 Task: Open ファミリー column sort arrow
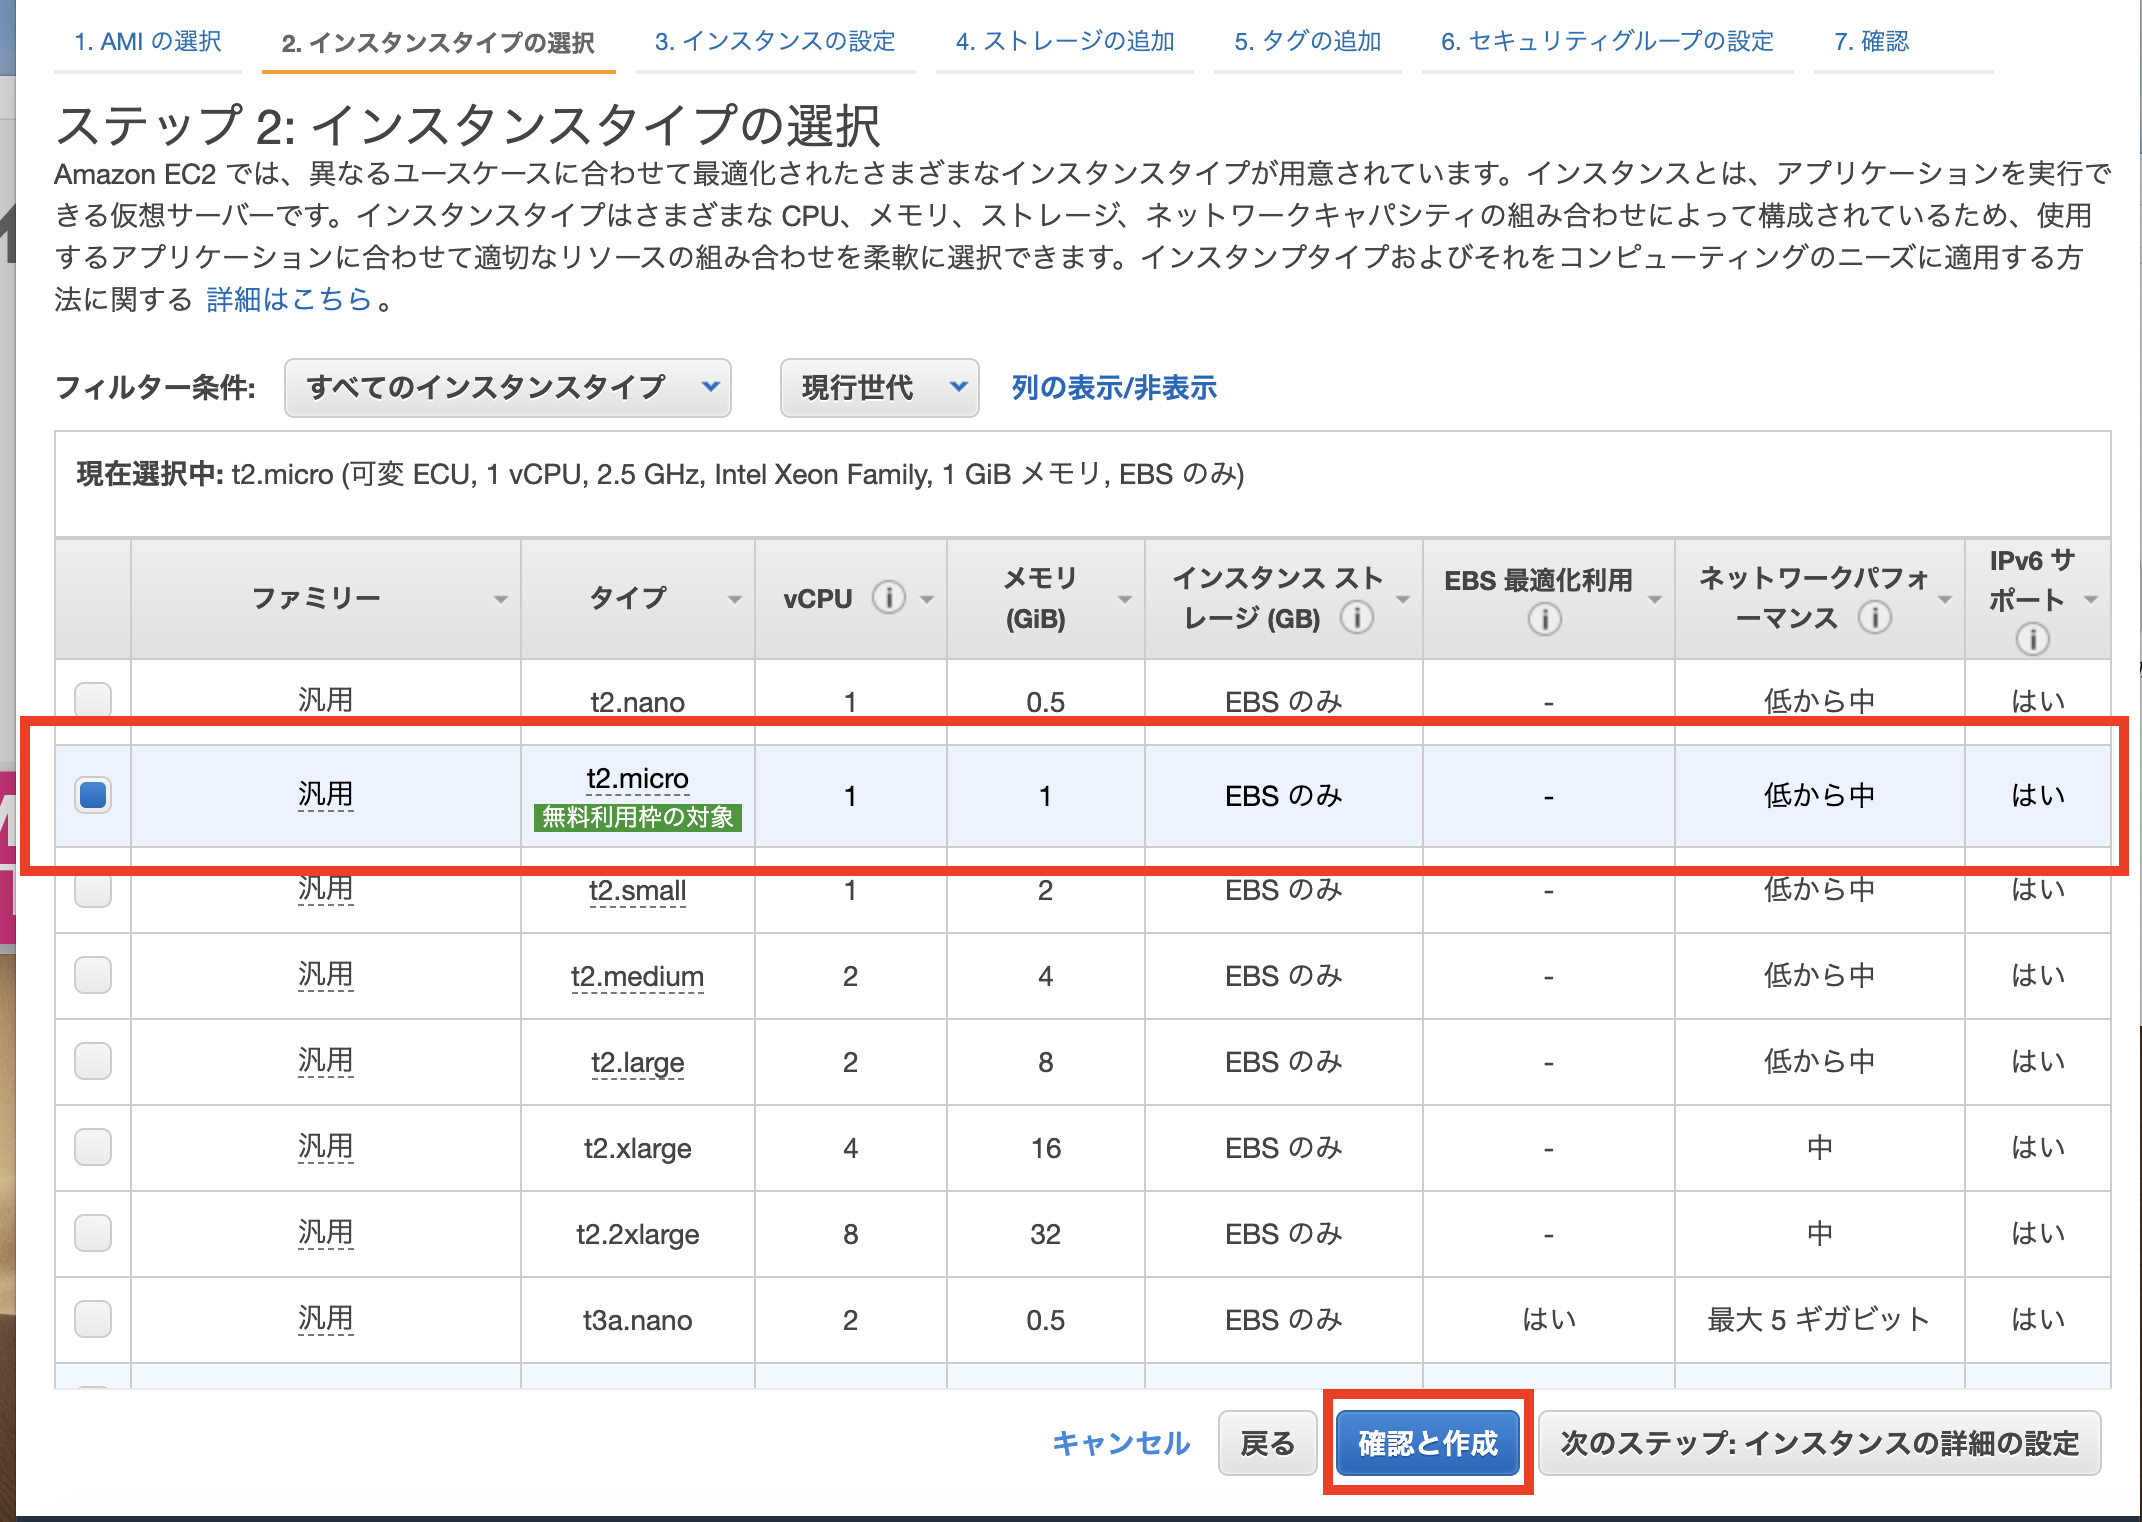point(501,600)
